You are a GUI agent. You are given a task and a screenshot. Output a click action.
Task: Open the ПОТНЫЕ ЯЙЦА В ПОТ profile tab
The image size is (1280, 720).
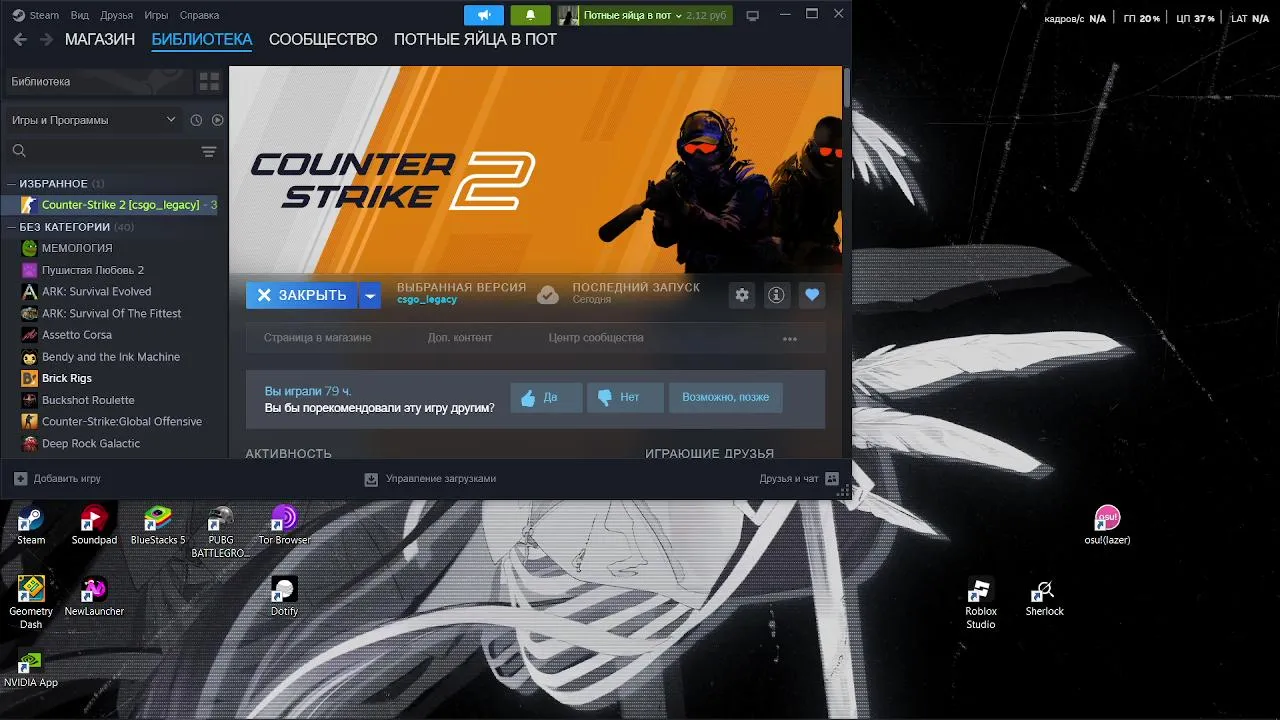click(x=475, y=40)
